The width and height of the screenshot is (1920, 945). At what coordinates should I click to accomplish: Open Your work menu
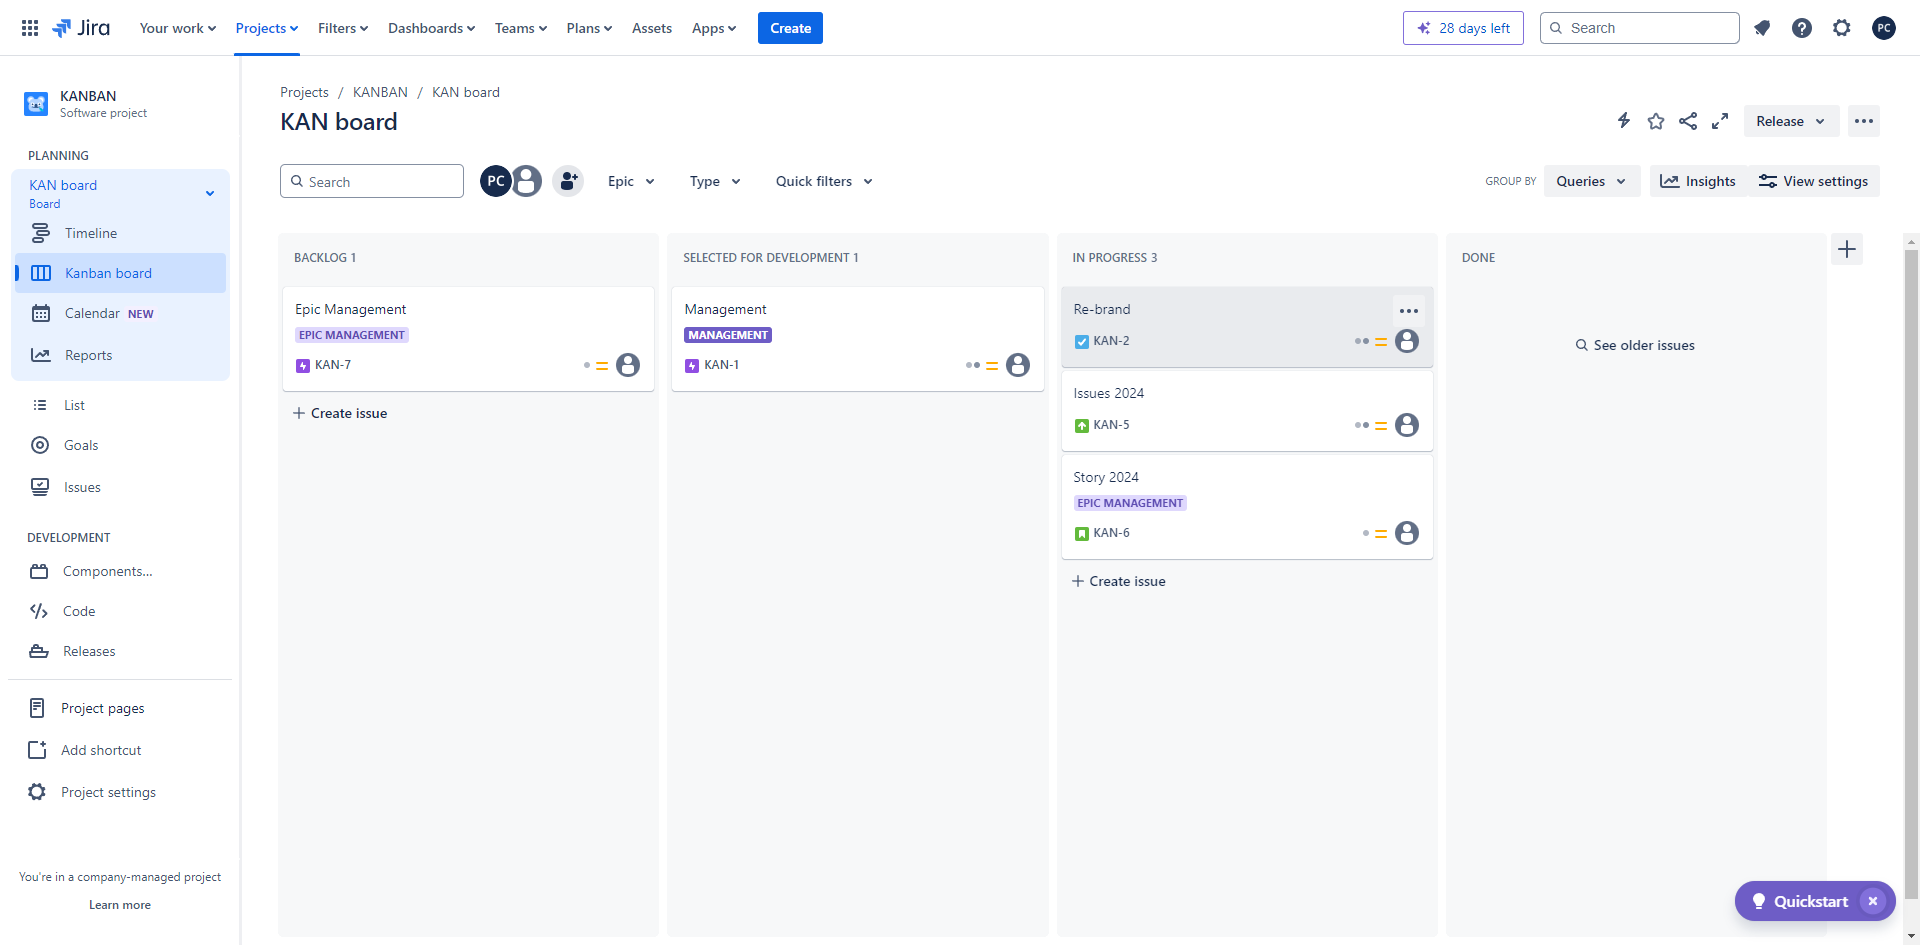pos(177,28)
